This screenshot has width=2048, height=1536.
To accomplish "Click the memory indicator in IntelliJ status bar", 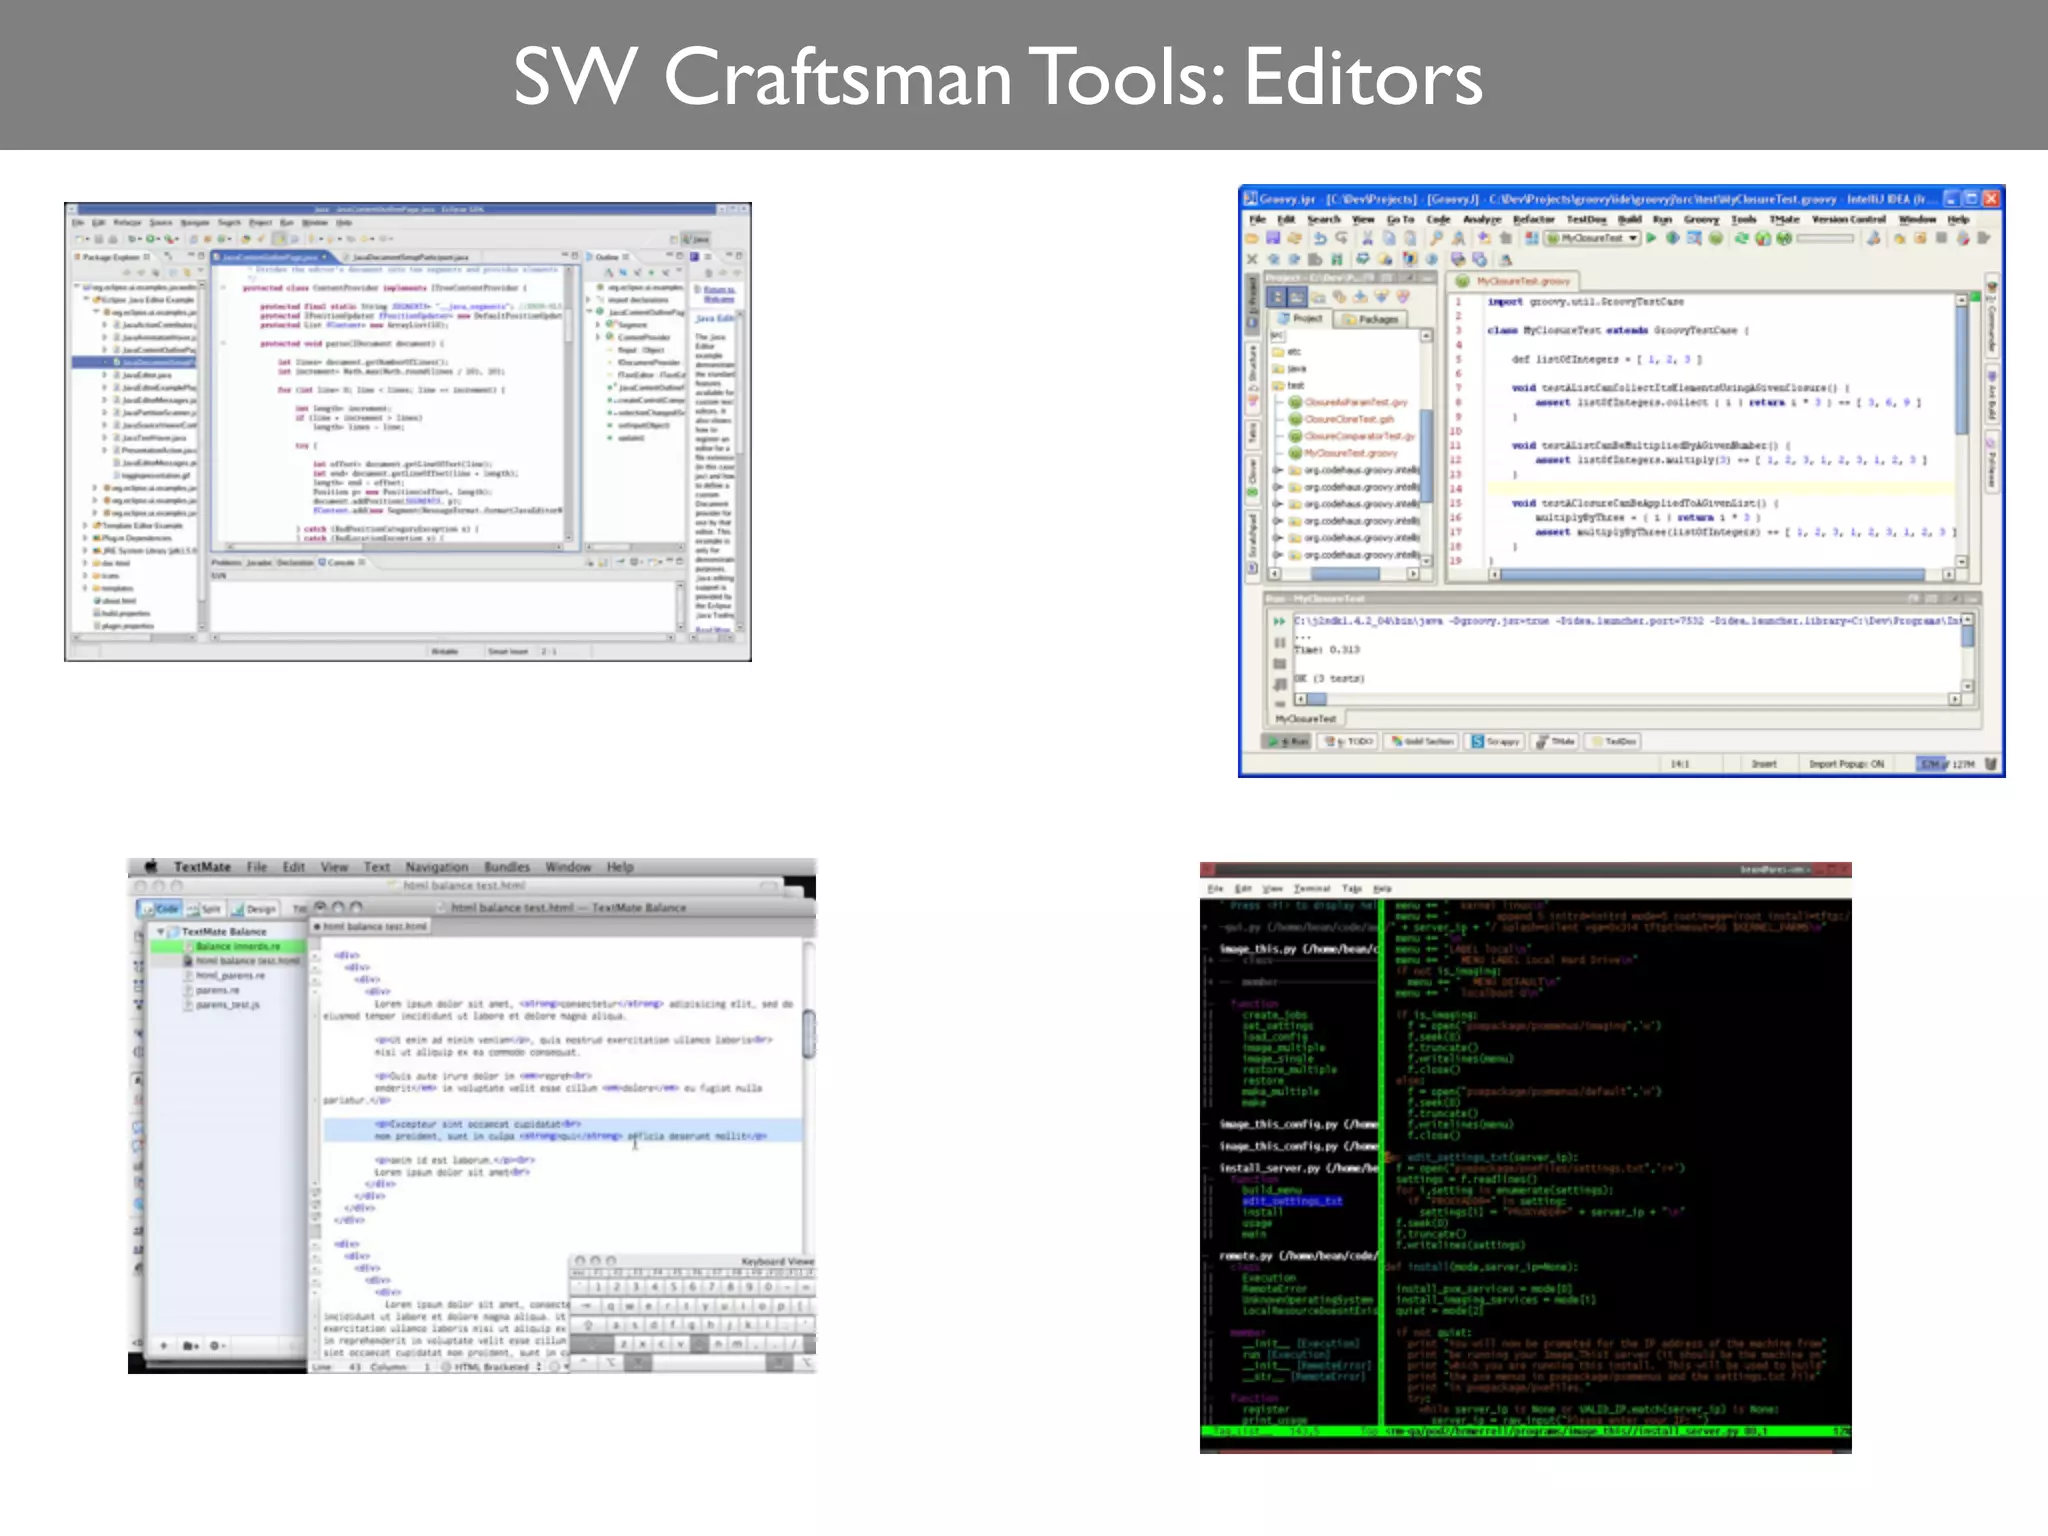I will pyautogui.click(x=1946, y=764).
